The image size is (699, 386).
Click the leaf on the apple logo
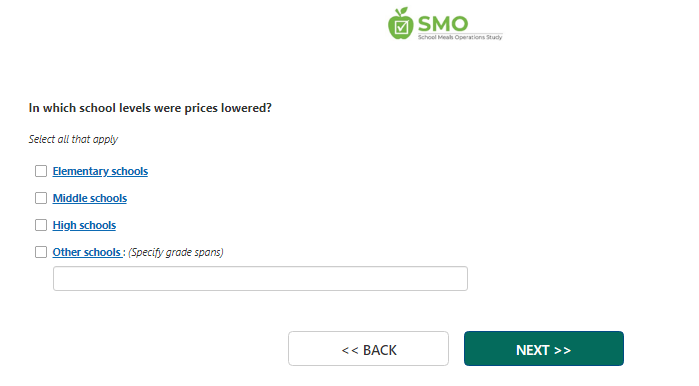pos(403,11)
